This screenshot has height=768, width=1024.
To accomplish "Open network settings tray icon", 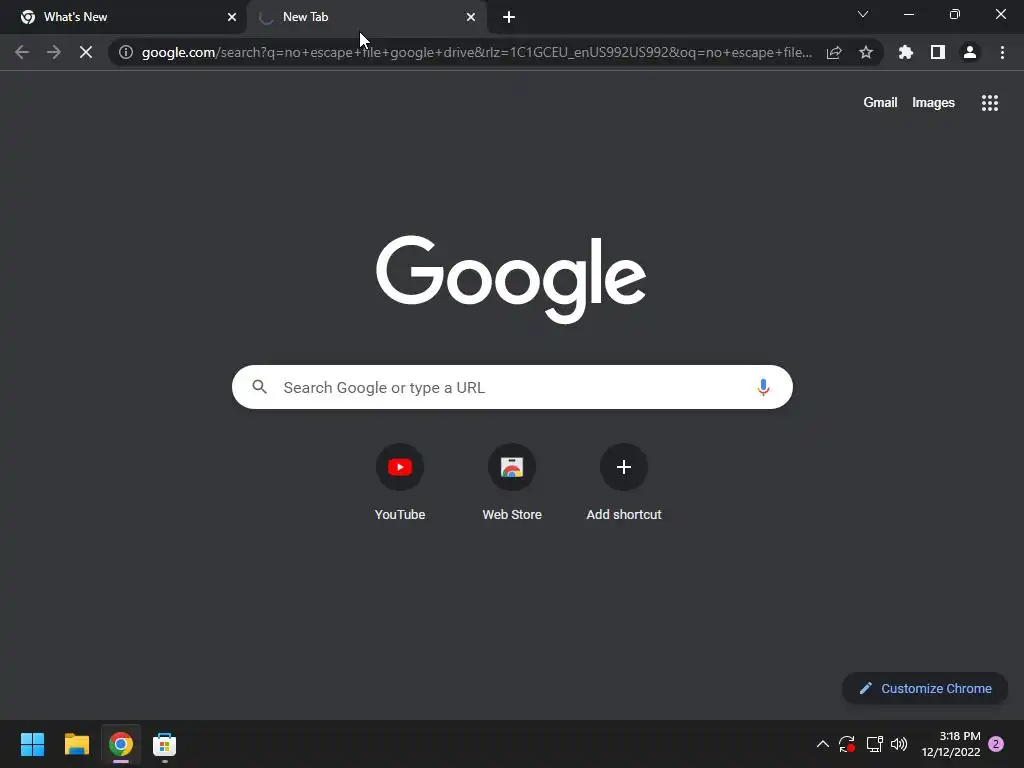I will (874, 744).
